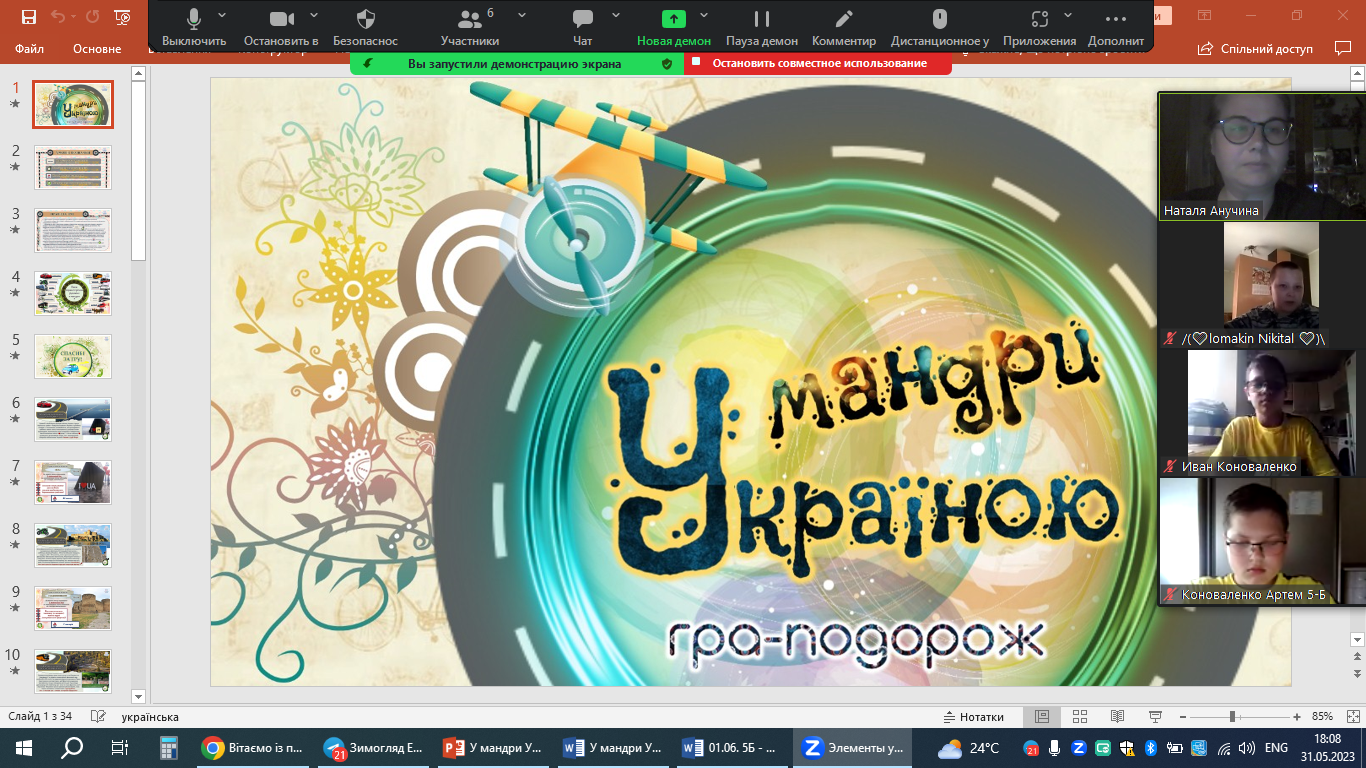Start Slide Show from status bar
This screenshot has width=1366, height=768.
(1156, 717)
